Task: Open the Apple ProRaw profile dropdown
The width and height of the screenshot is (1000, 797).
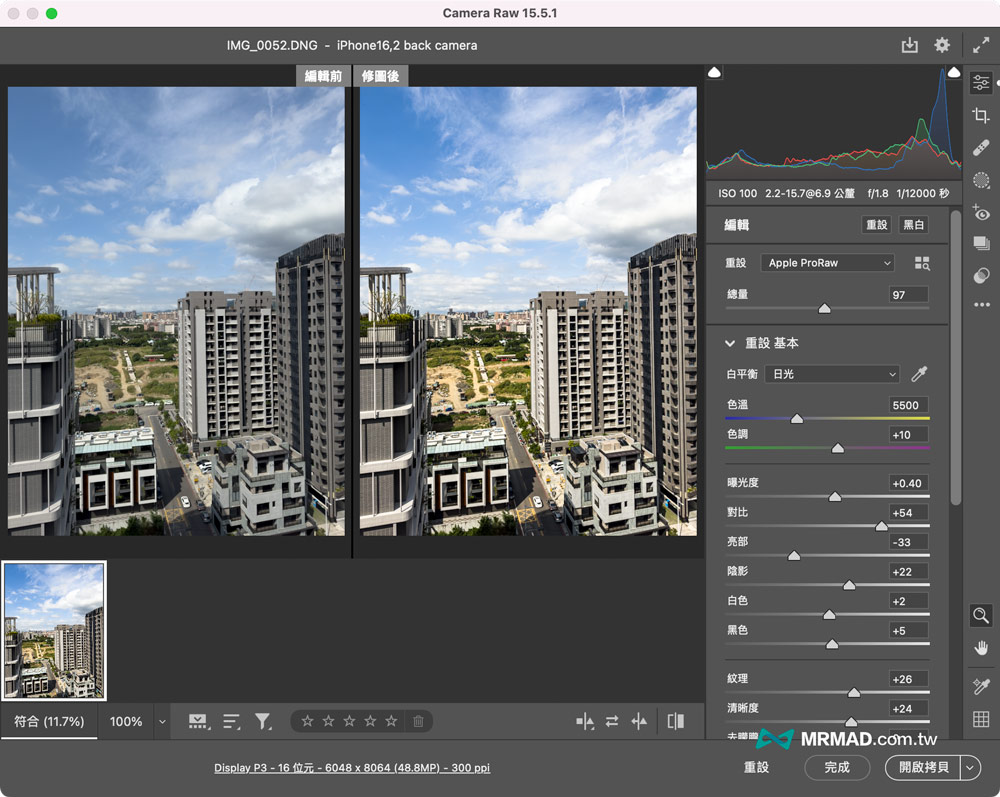Action: click(x=829, y=263)
